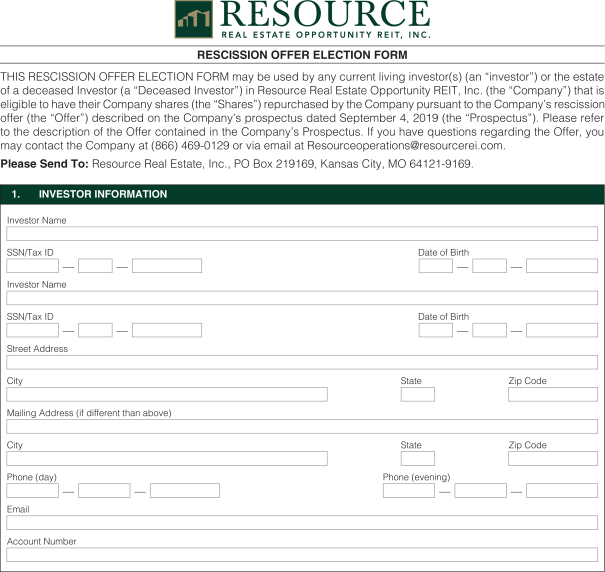
Task: Click the Account Number field
Action: tap(302, 554)
